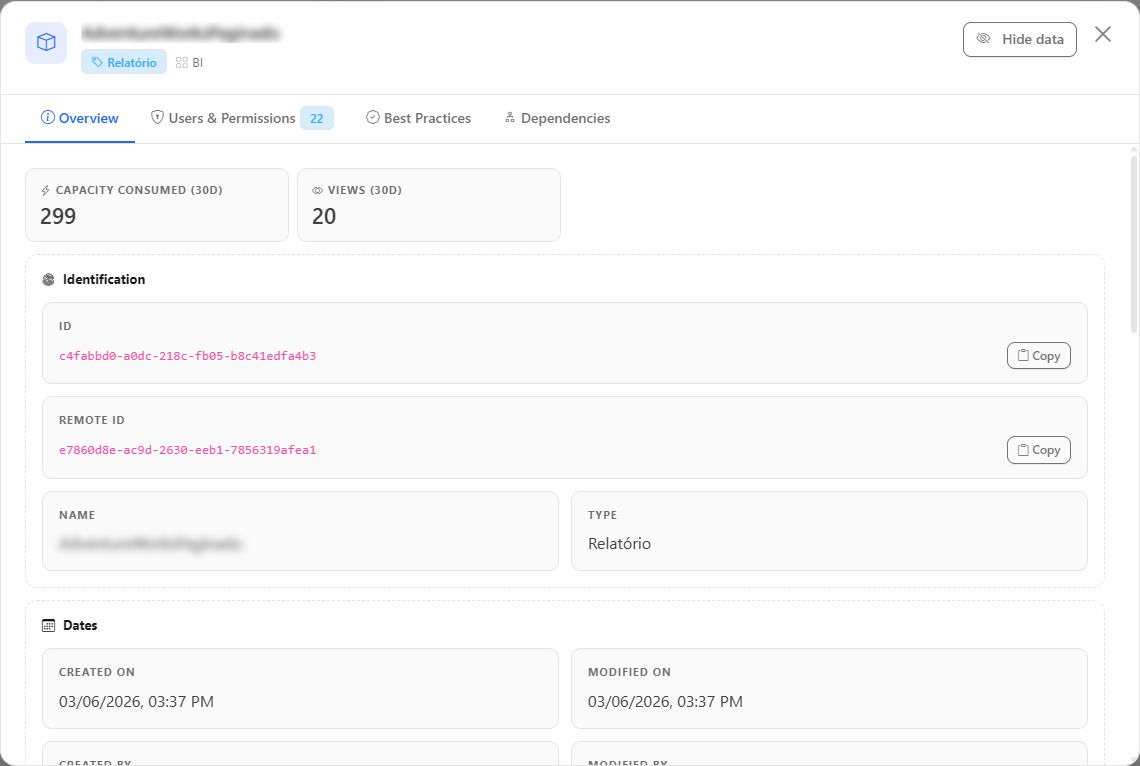
Task: Click the Views (30D) card
Action: tap(429, 205)
